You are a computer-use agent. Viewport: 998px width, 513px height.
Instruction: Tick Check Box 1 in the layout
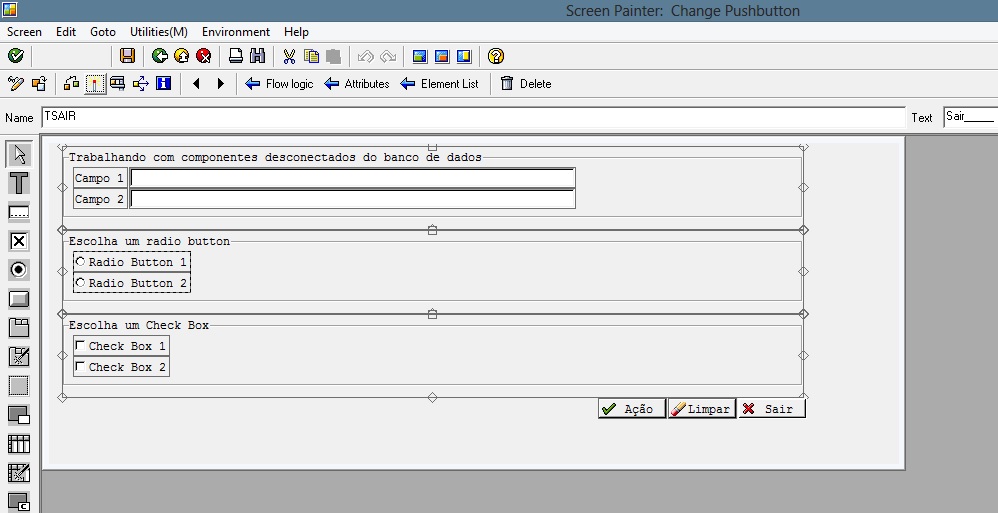click(x=80, y=346)
